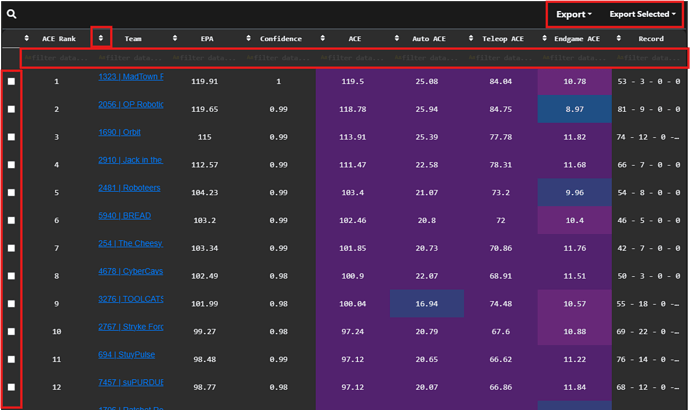Open the 2767 | Stryke Force link
The width and height of the screenshot is (690, 410).
tap(131, 327)
